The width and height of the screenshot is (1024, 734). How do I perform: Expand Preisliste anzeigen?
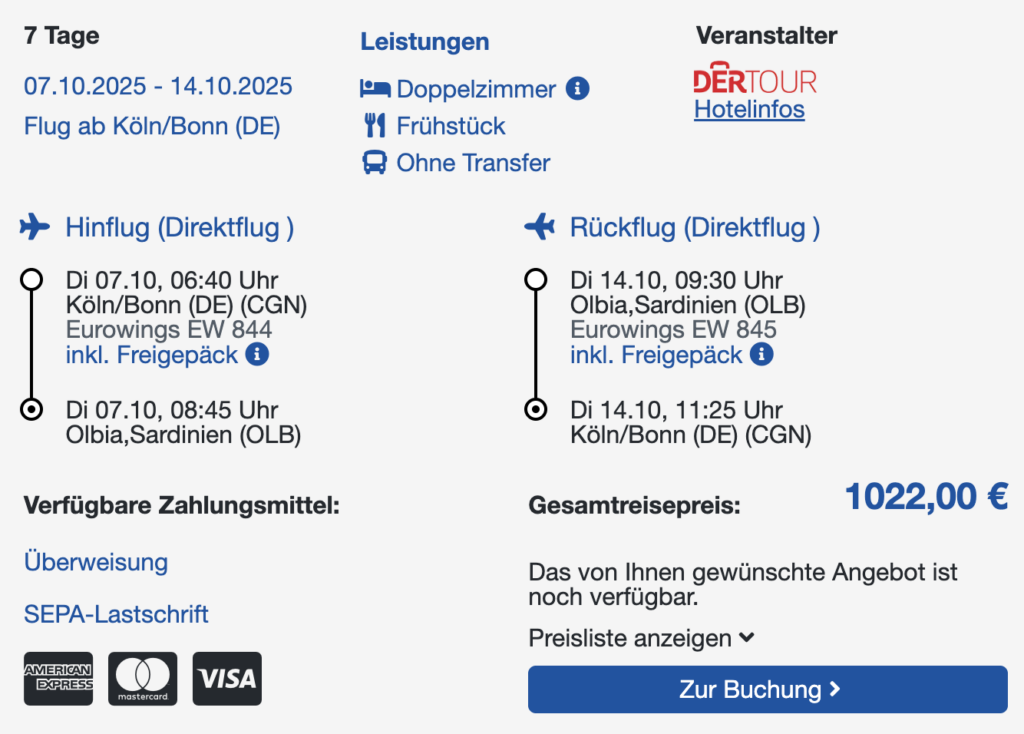click(642, 638)
